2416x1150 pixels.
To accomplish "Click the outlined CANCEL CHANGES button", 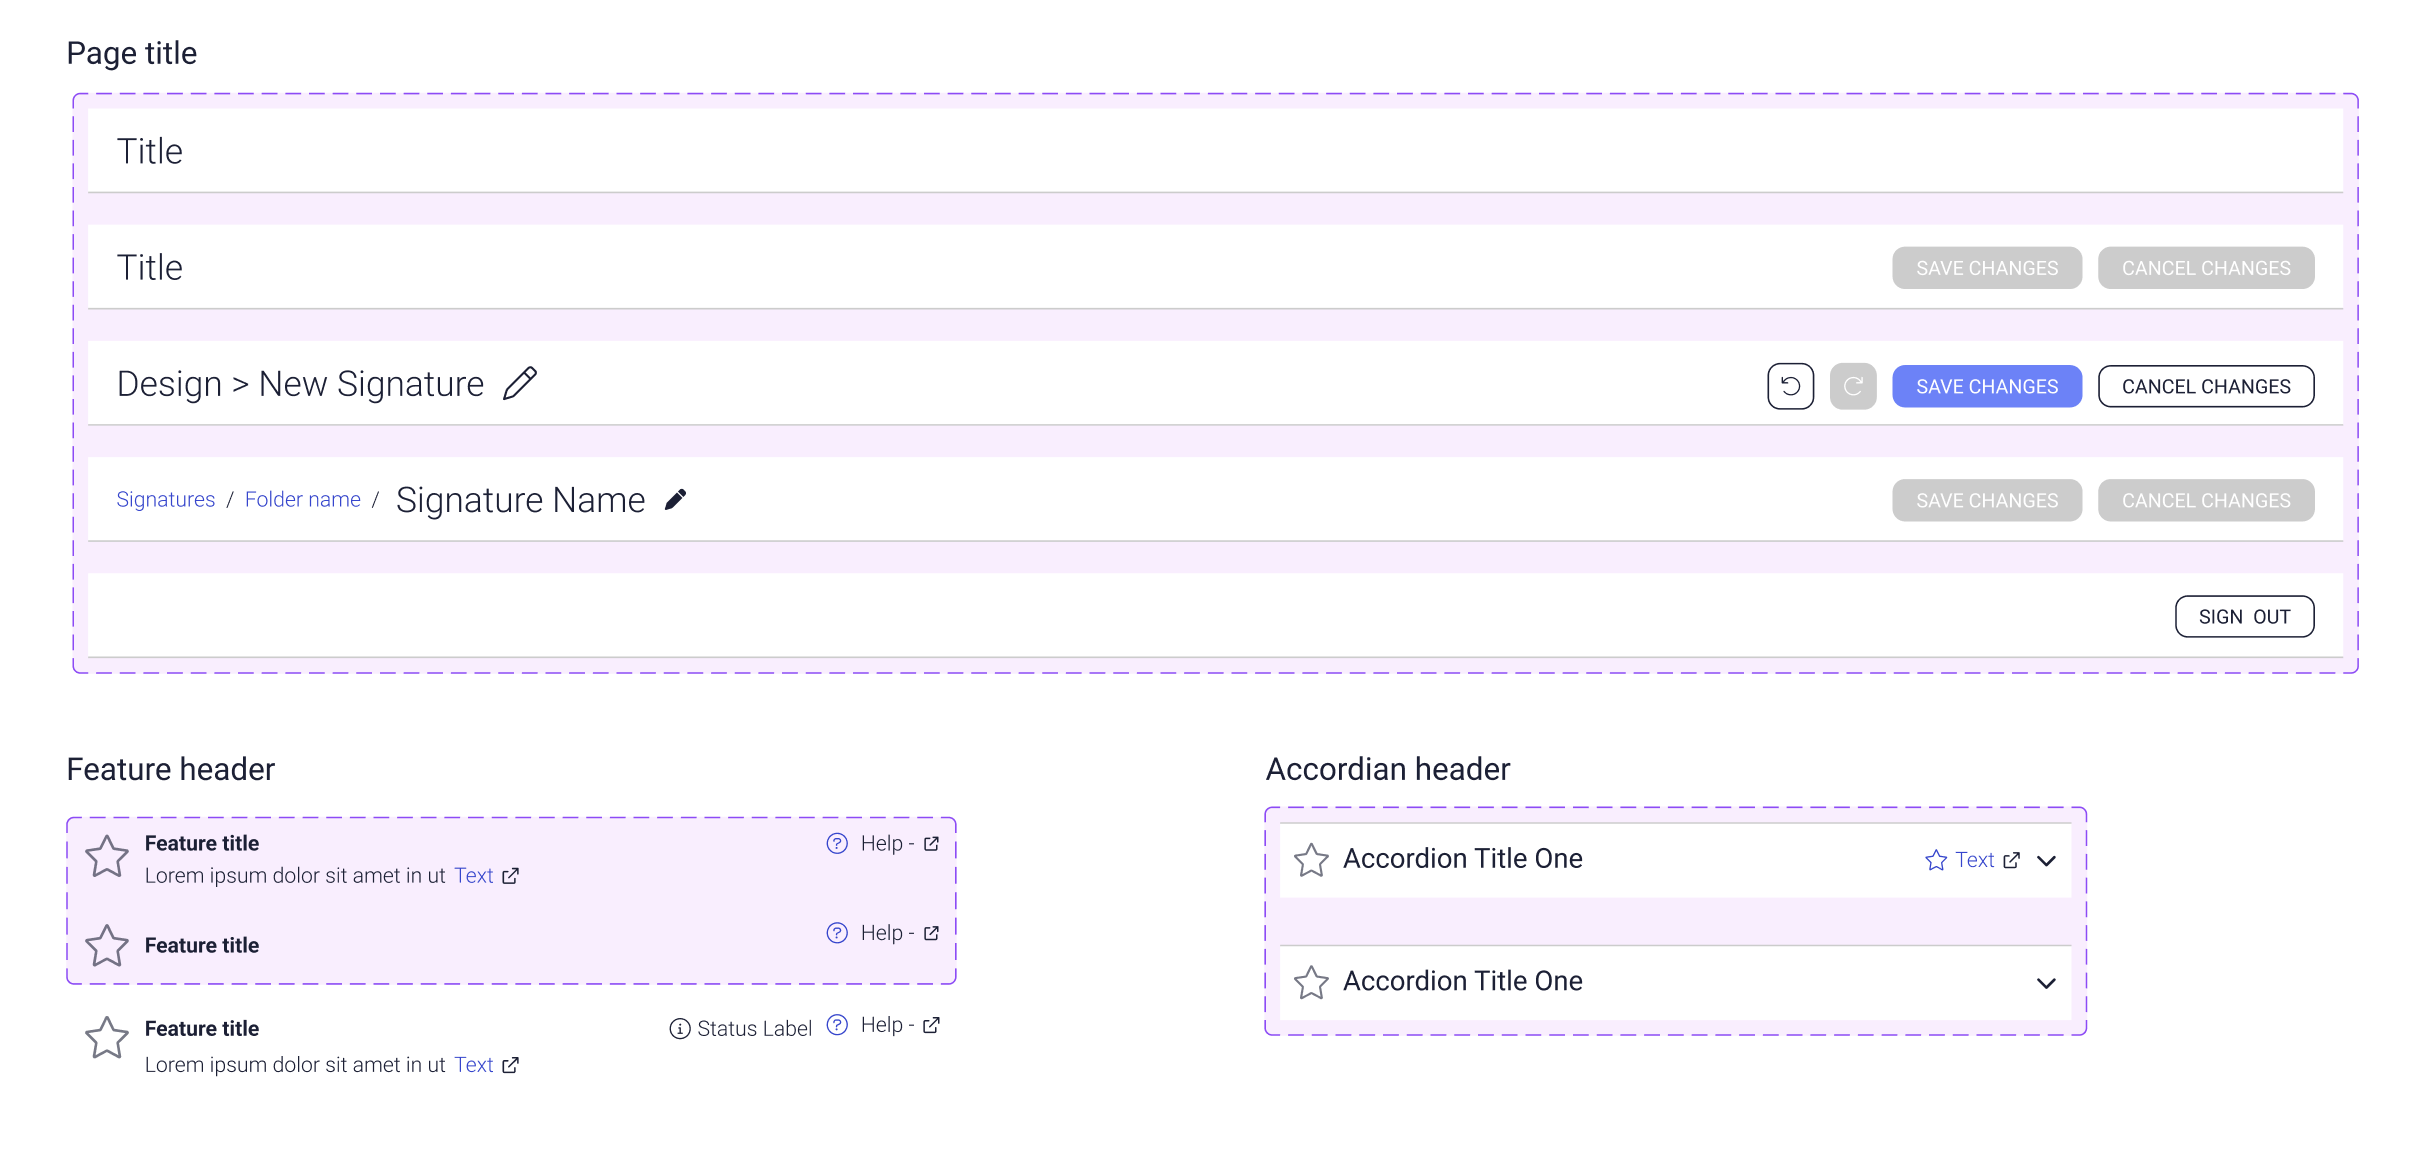I will click(2206, 386).
